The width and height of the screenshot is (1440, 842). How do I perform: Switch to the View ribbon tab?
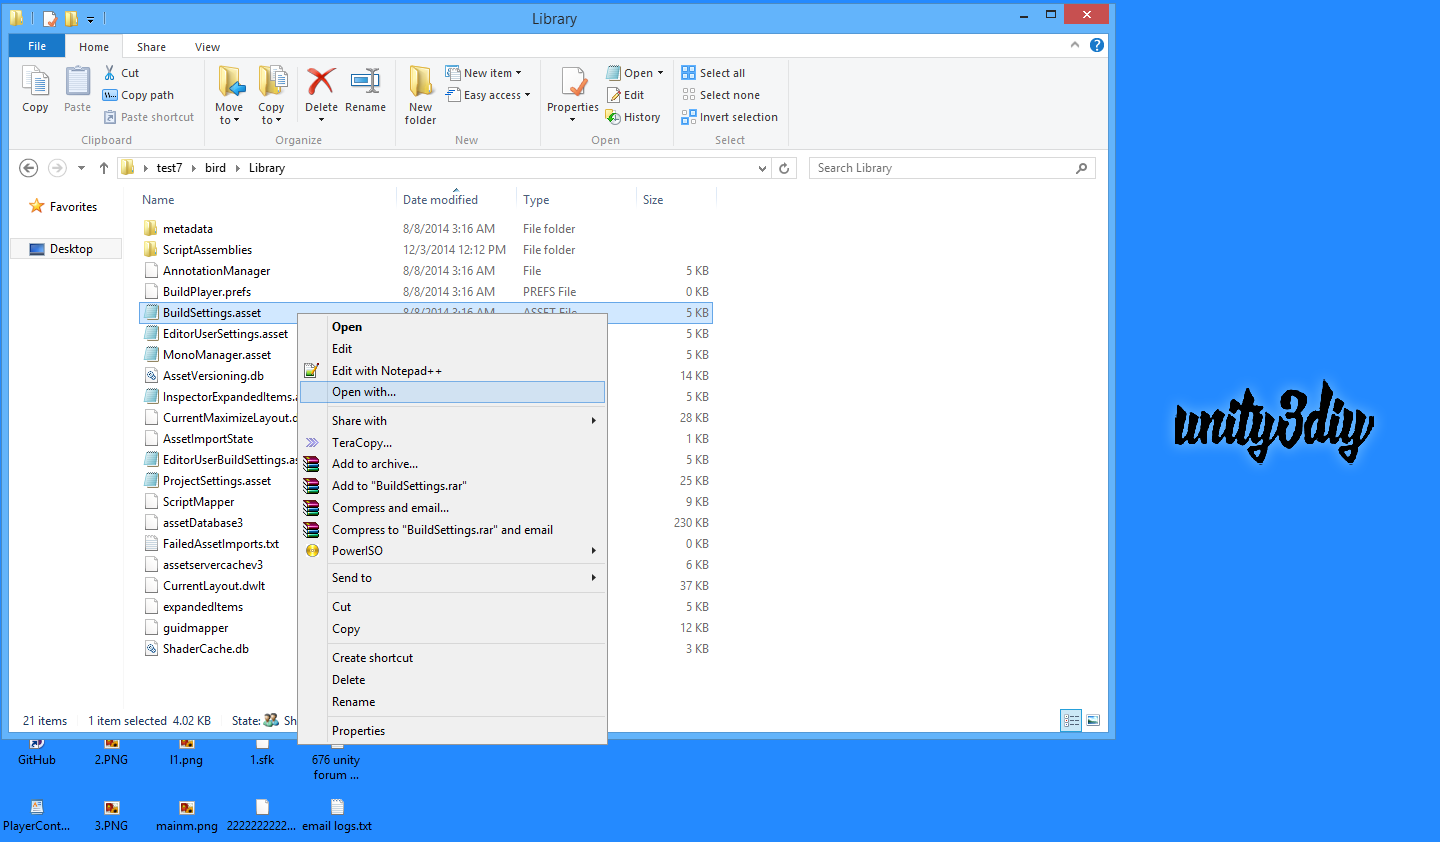208,47
